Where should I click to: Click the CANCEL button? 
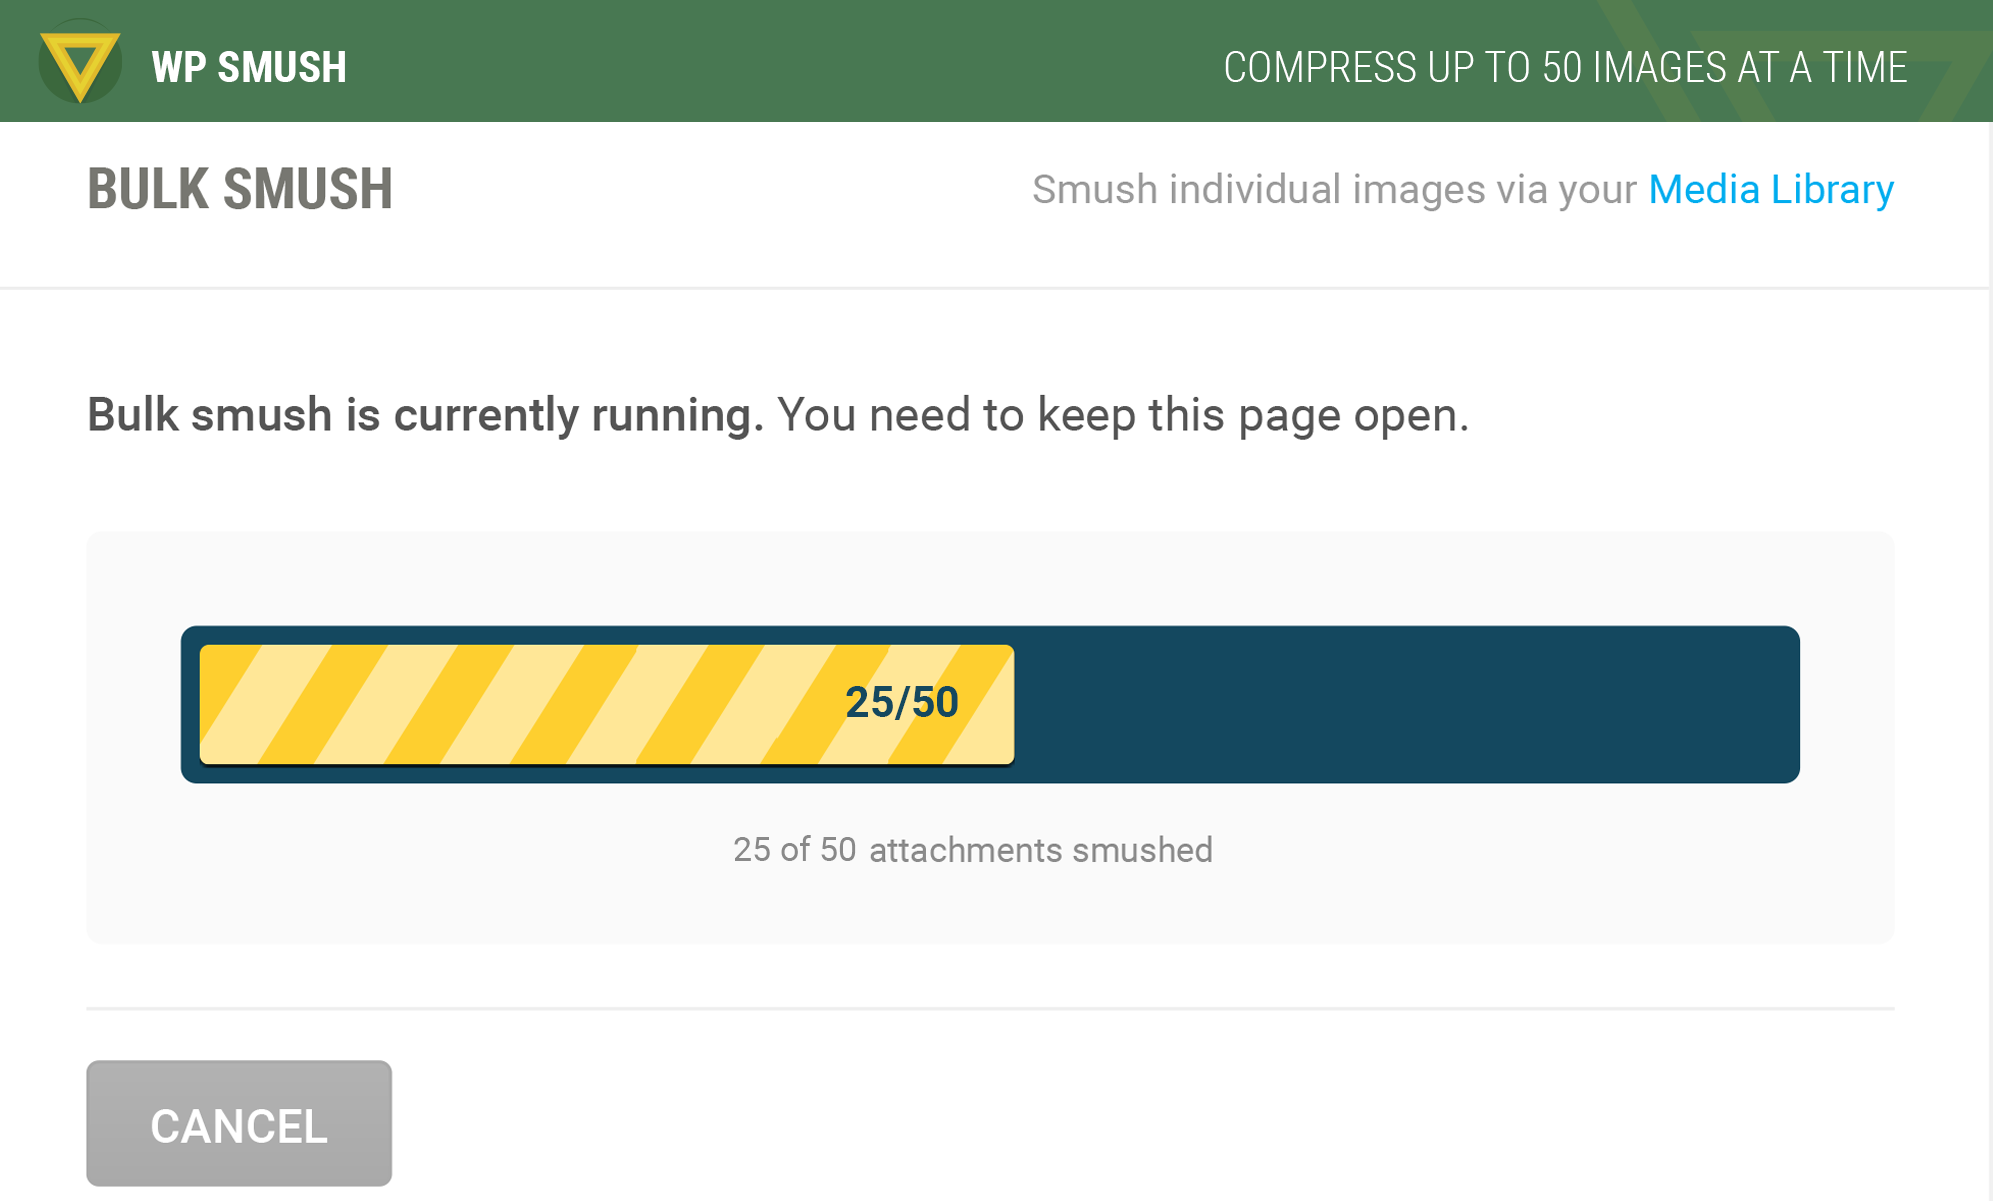pyautogui.click(x=239, y=1123)
